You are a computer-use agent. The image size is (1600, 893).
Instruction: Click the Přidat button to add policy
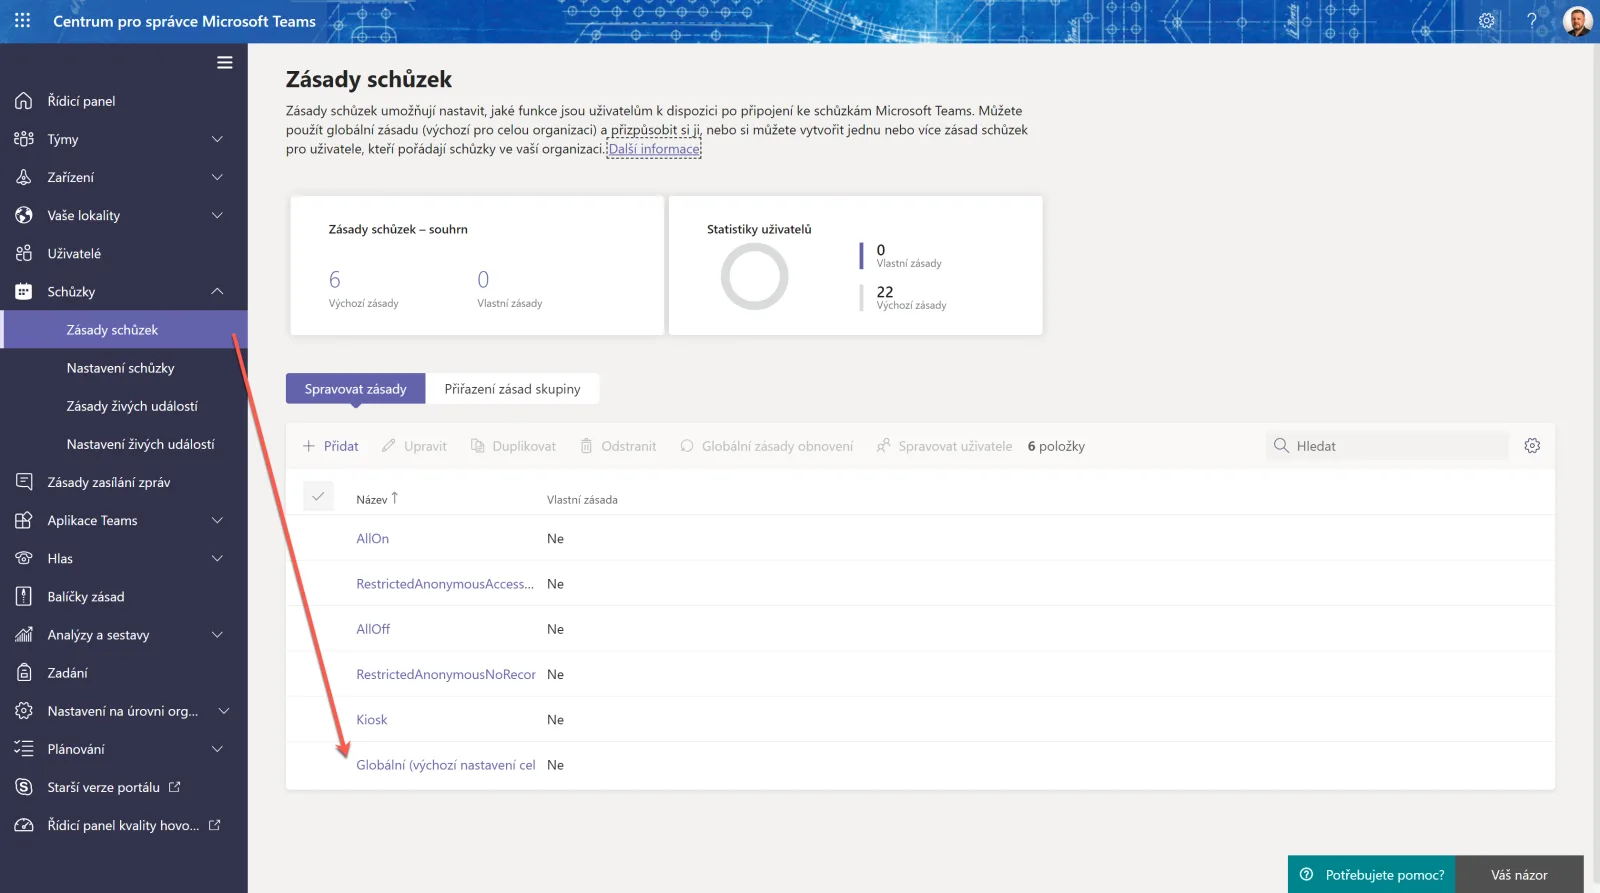[331, 446]
